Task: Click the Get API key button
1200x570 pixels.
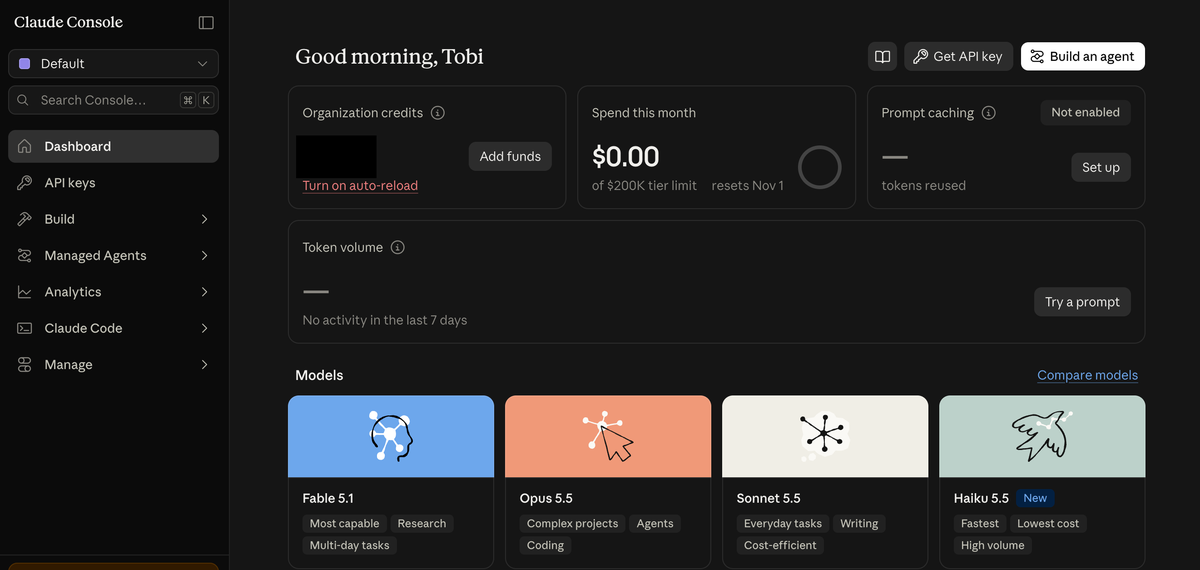Action: 959,57
